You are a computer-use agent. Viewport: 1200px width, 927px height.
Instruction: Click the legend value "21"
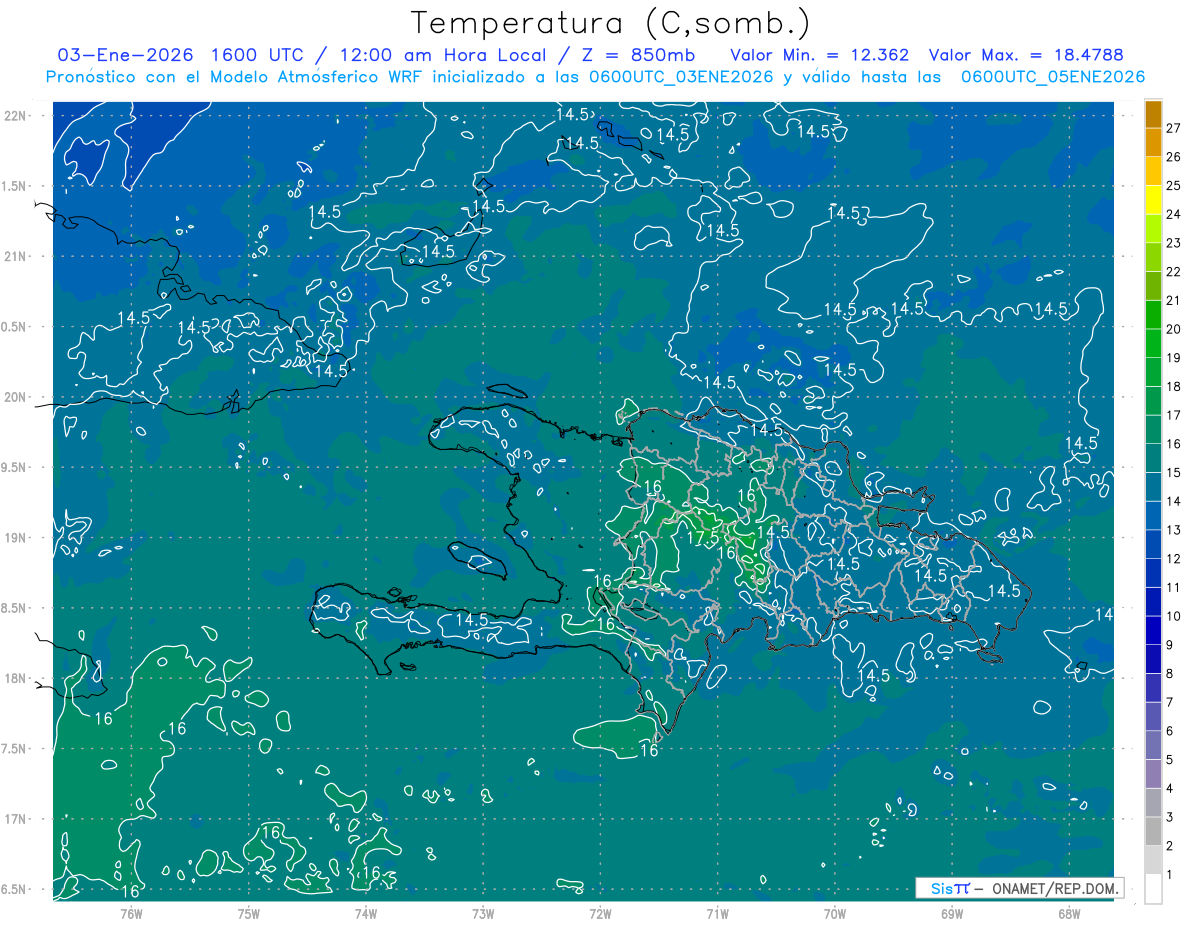(1174, 300)
